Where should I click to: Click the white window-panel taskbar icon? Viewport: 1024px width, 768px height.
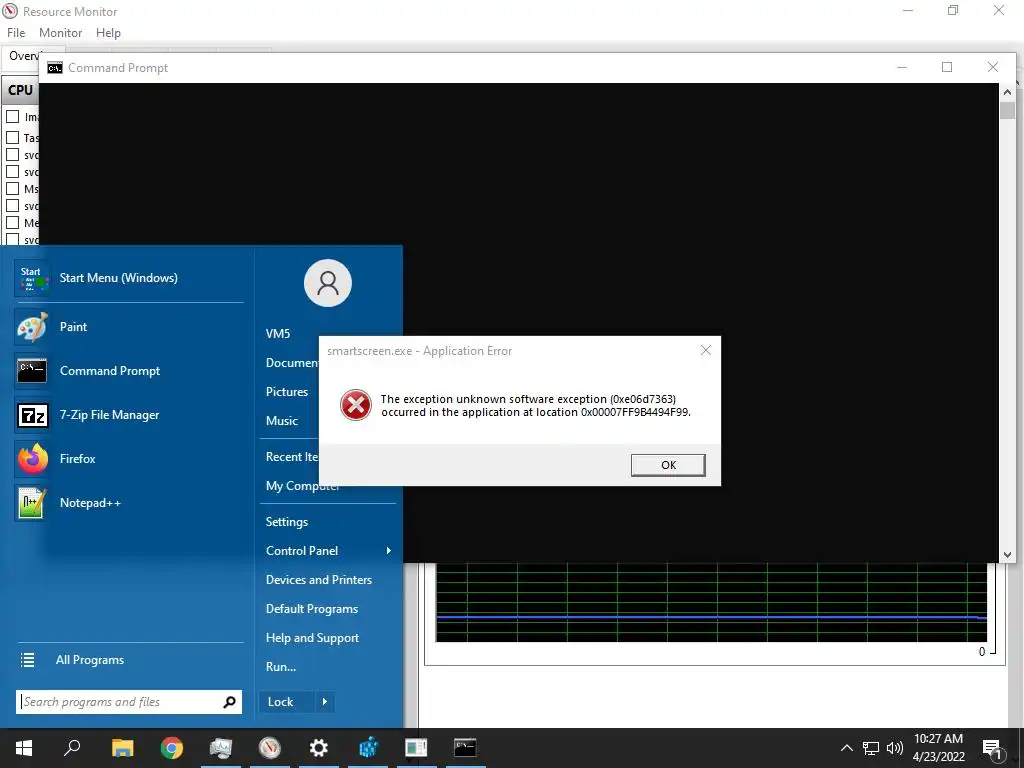coord(416,748)
